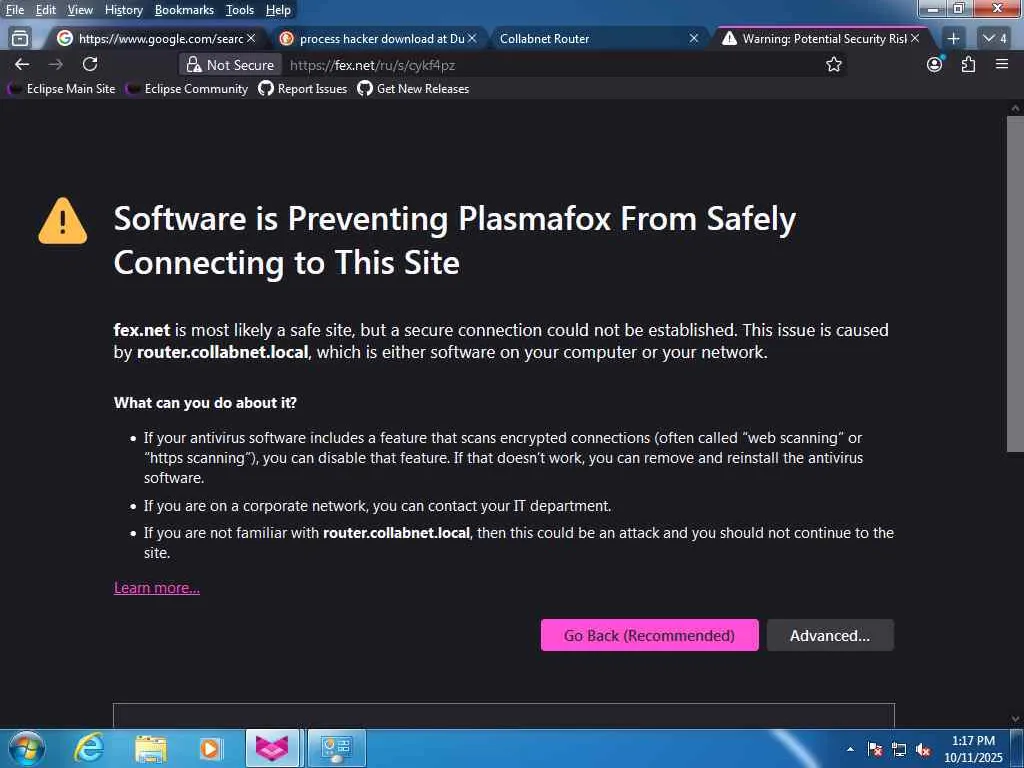Click the forward arrow navigation button

coord(56,64)
